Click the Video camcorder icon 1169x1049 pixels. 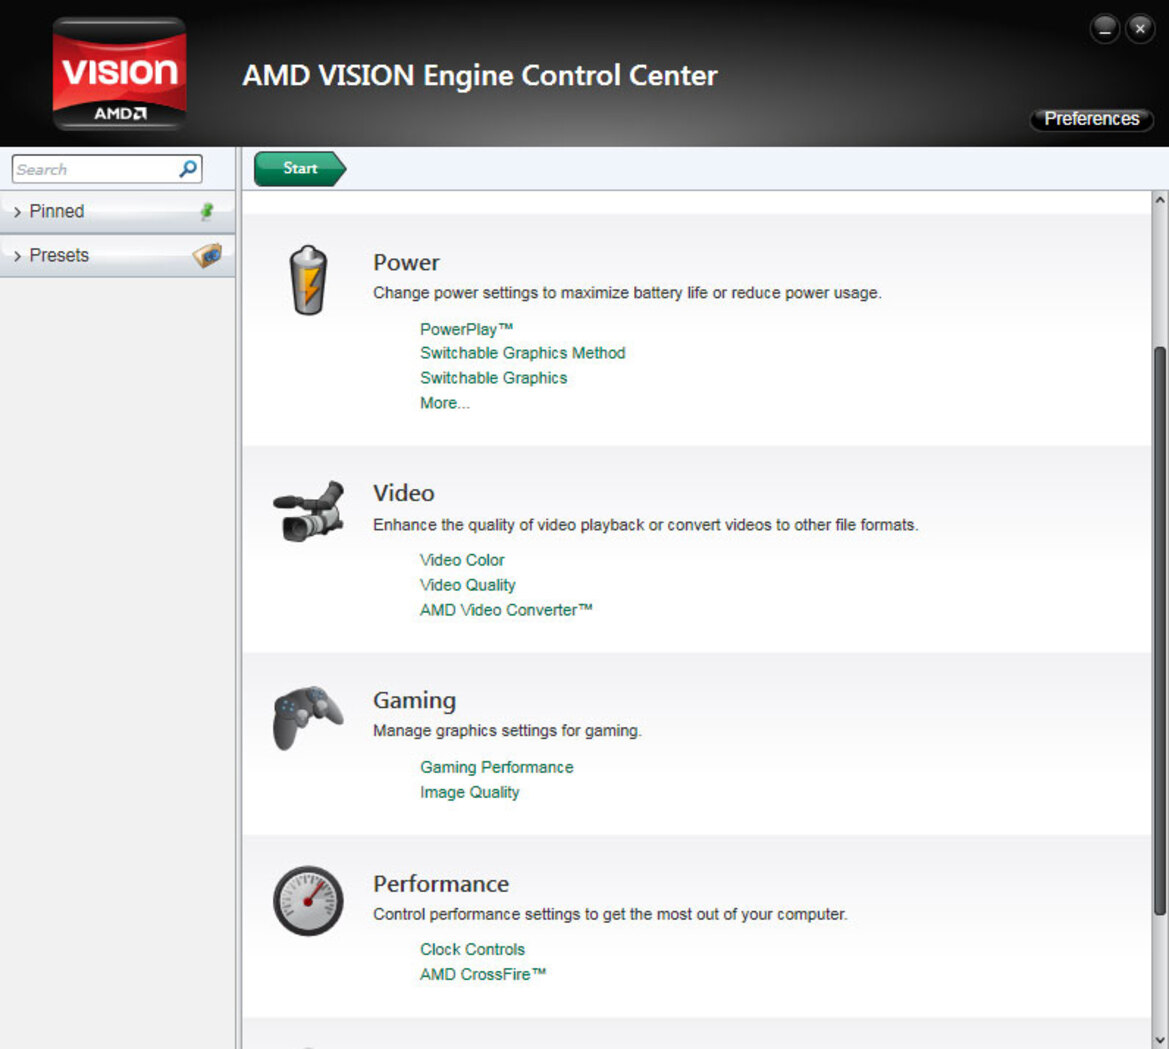coord(309,511)
